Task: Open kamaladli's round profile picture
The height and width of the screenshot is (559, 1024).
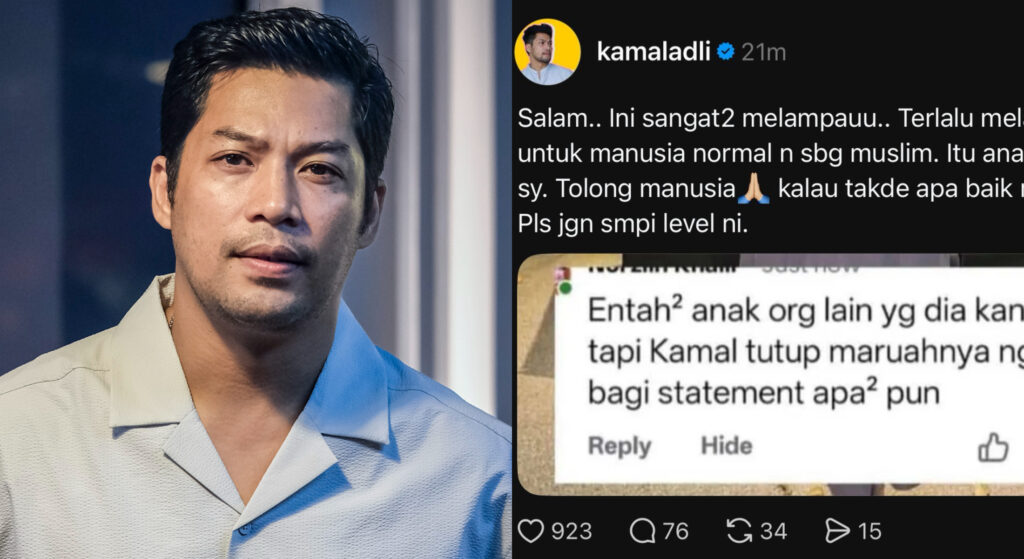Action: pos(547,52)
